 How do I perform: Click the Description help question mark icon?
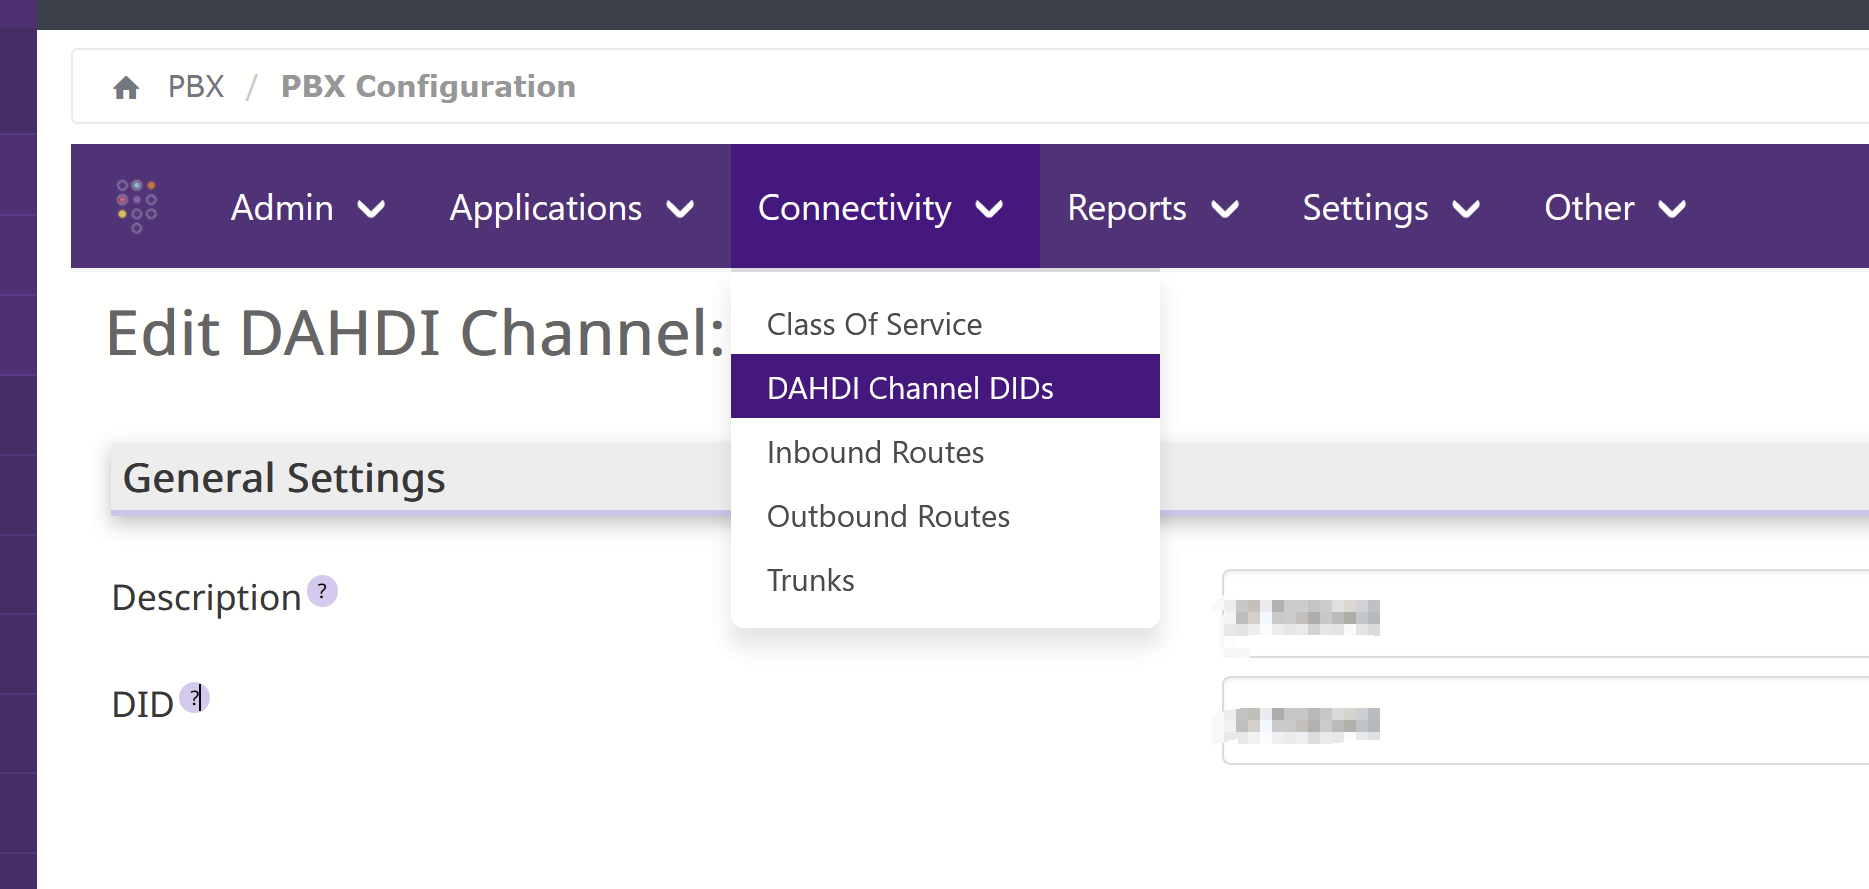[322, 591]
